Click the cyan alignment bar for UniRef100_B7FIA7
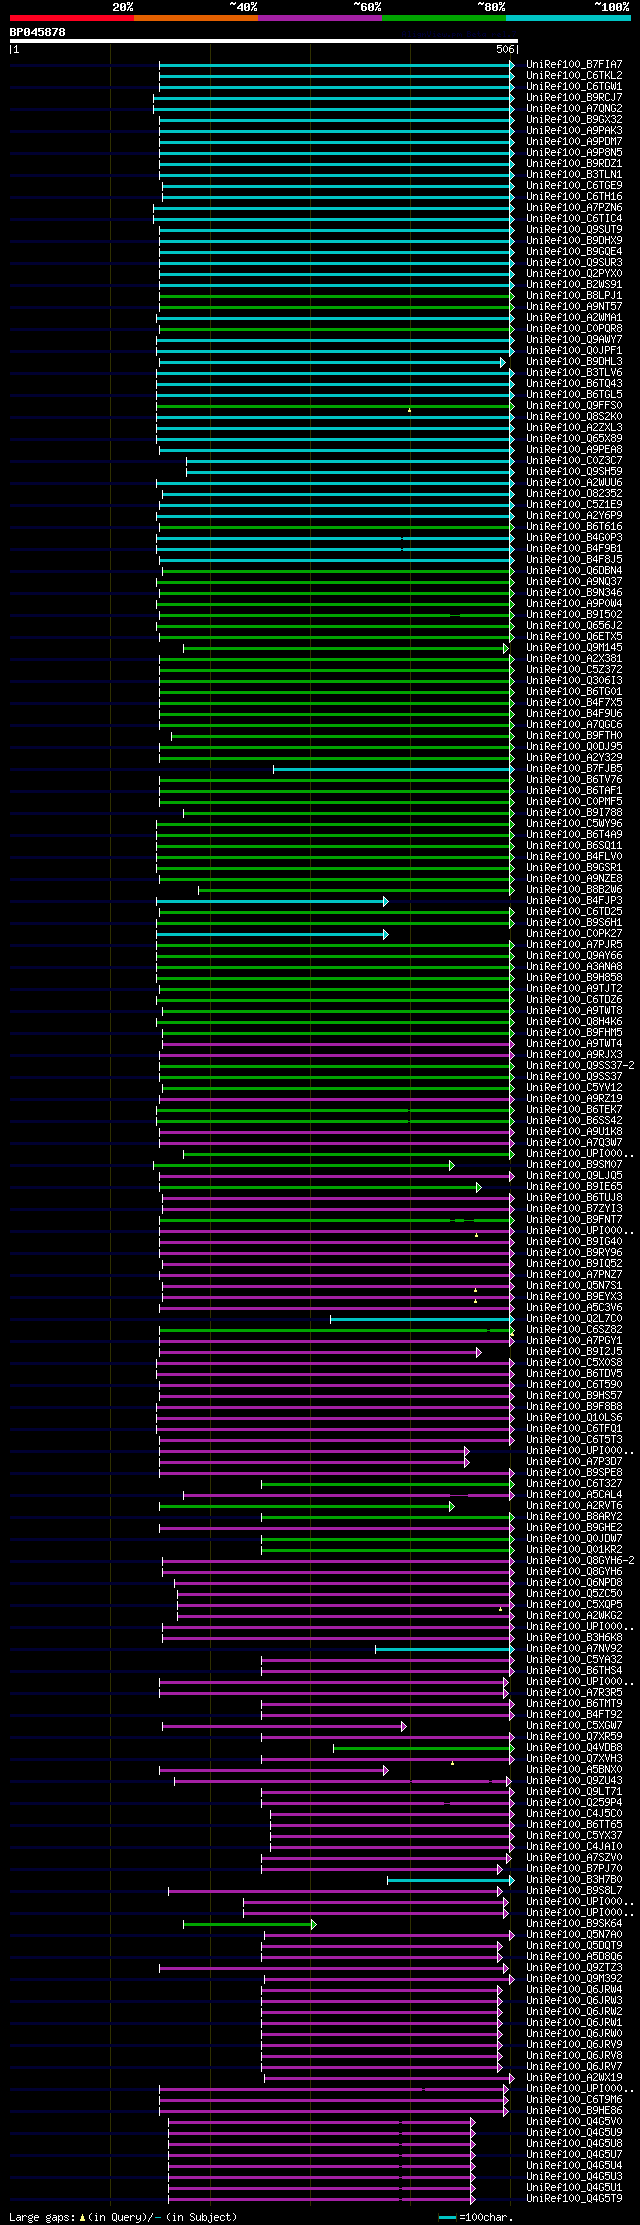The image size is (640, 2225). tap(337, 65)
